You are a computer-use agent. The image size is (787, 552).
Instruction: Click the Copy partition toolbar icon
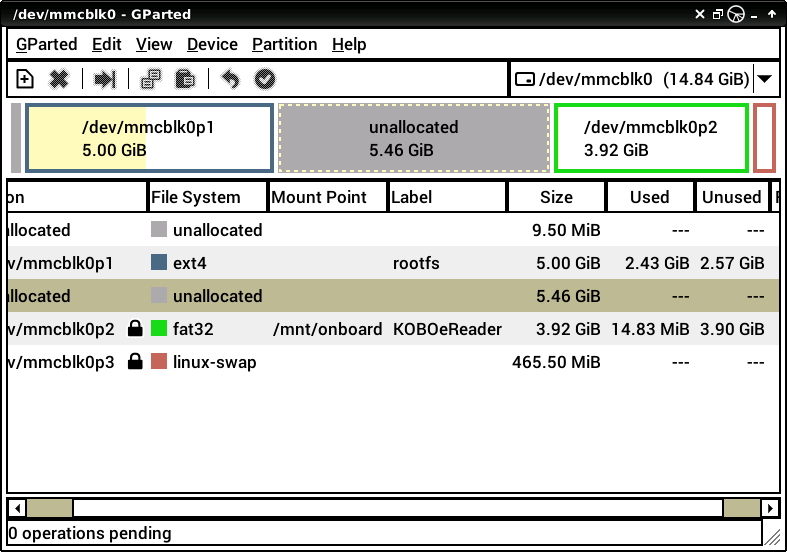[151, 79]
